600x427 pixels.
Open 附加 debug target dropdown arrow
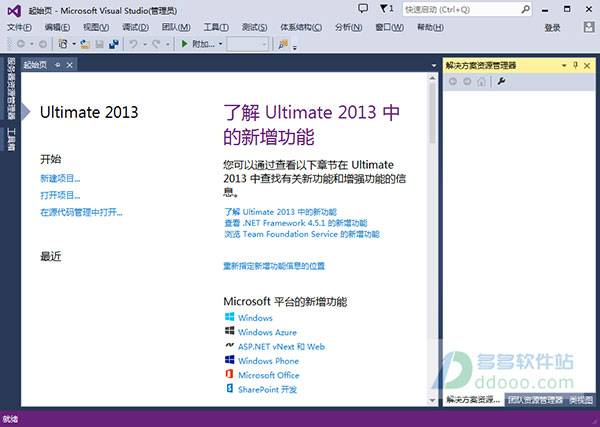(x=220, y=44)
